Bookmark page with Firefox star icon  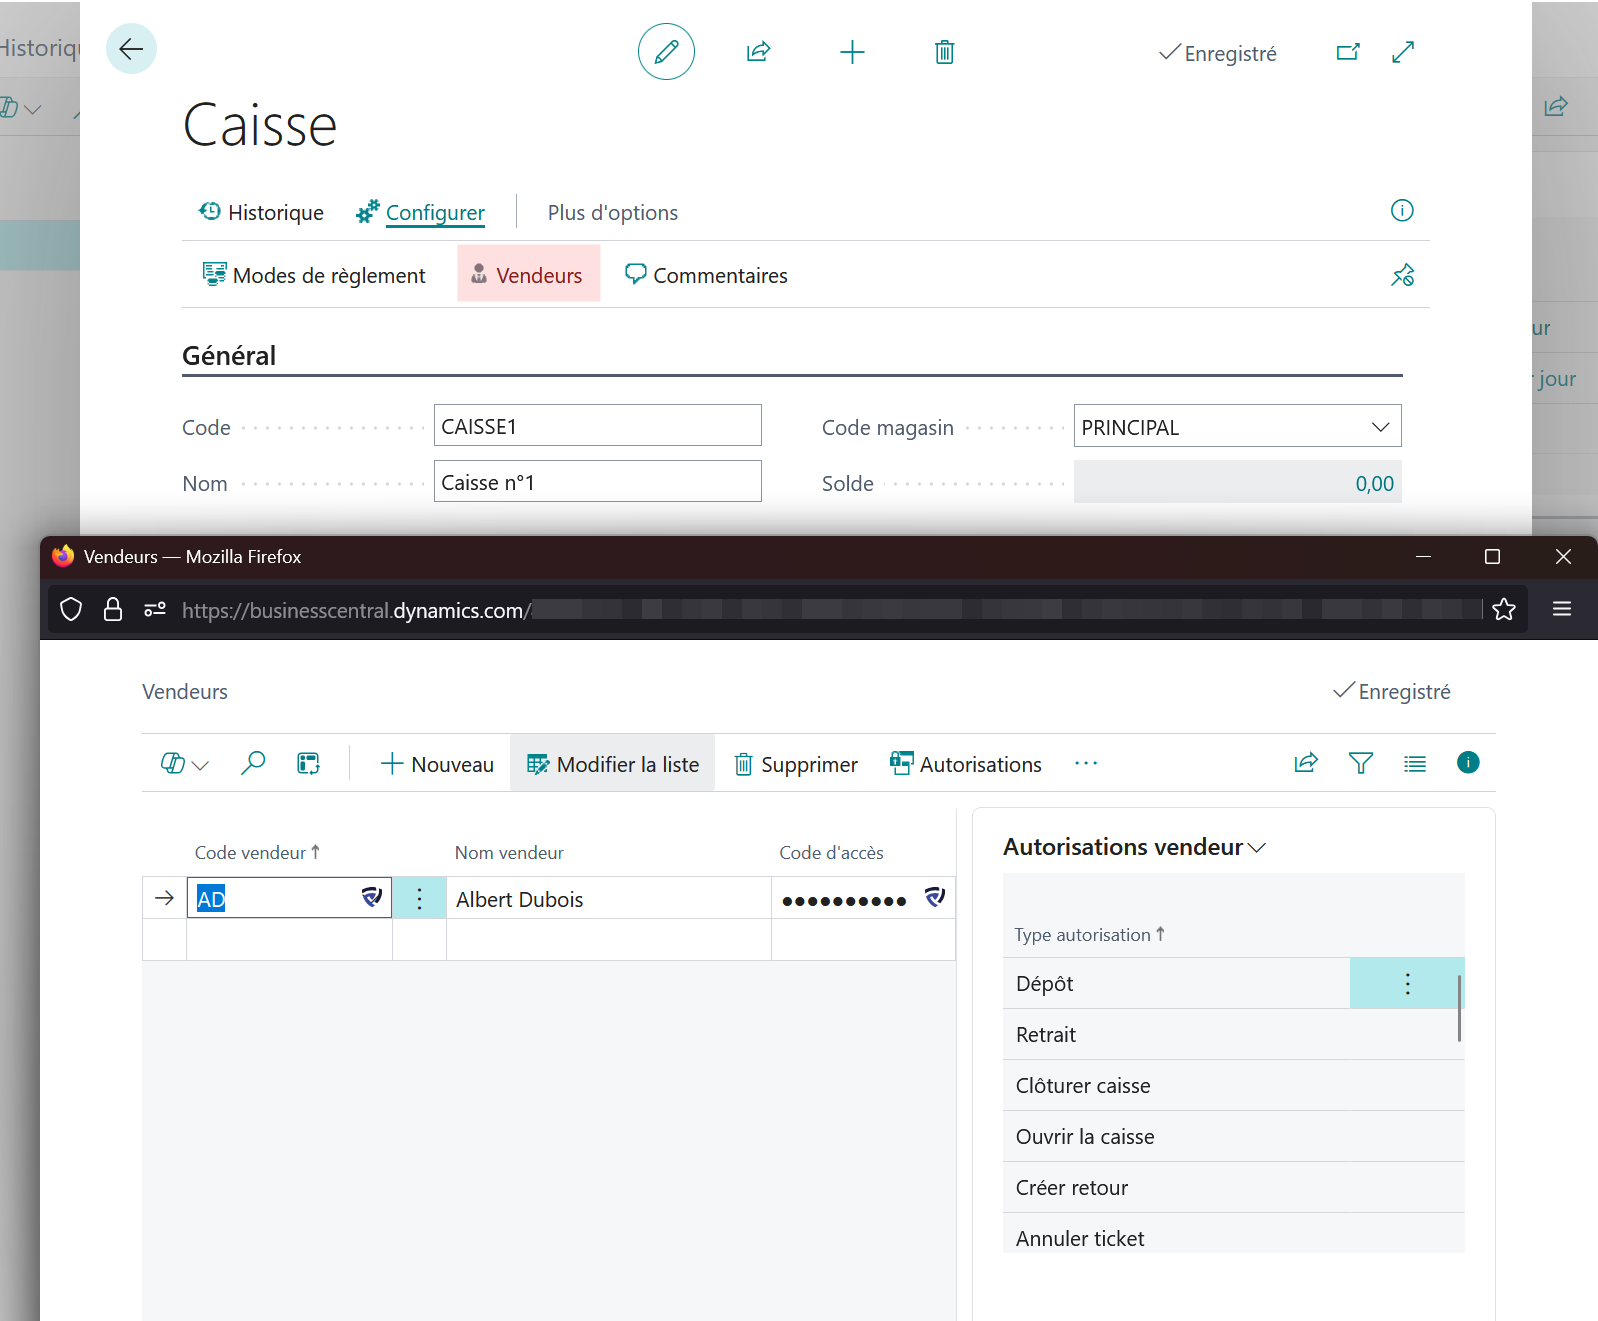click(x=1503, y=610)
